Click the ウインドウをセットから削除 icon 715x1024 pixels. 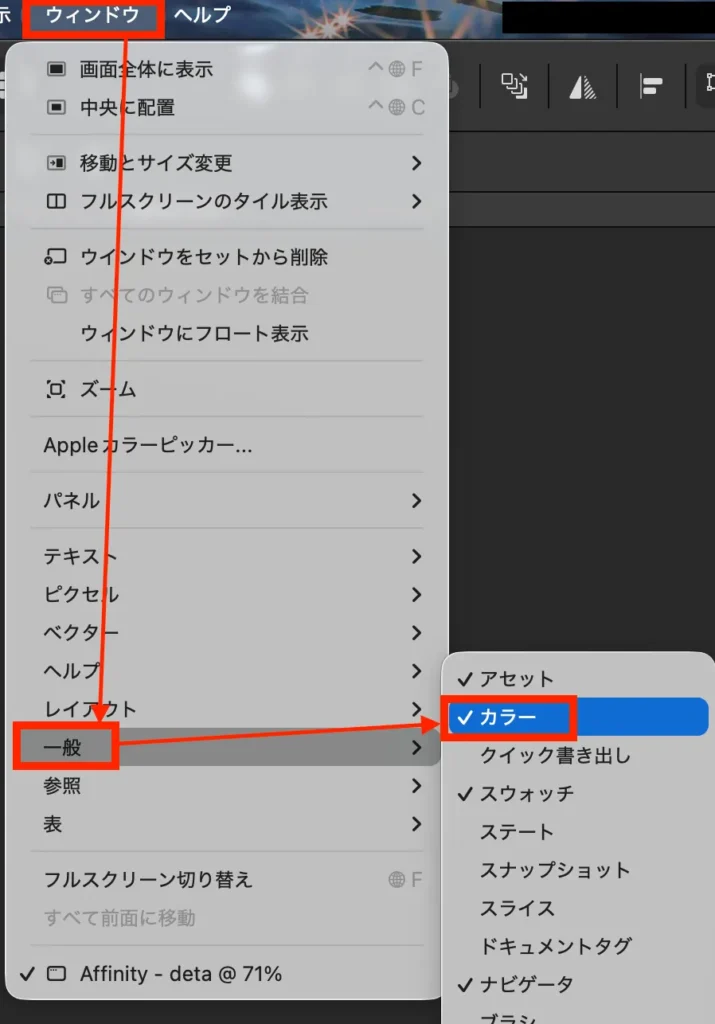[56, 257]
